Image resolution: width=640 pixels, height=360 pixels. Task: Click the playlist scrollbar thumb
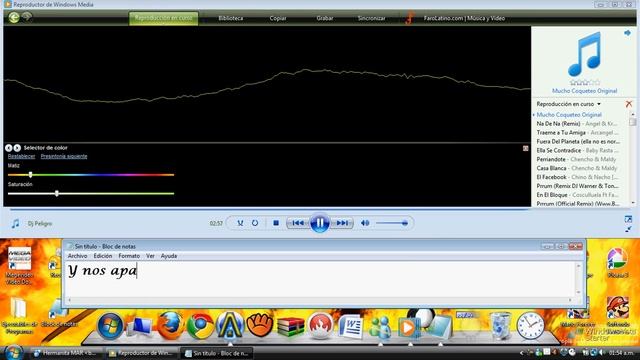(x=633, y=122)
